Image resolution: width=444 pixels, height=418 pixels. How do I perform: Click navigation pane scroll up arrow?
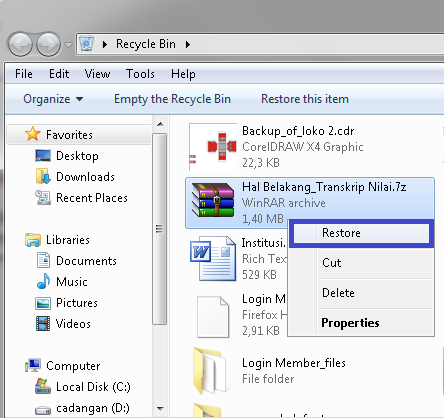[x=160, y=124]
